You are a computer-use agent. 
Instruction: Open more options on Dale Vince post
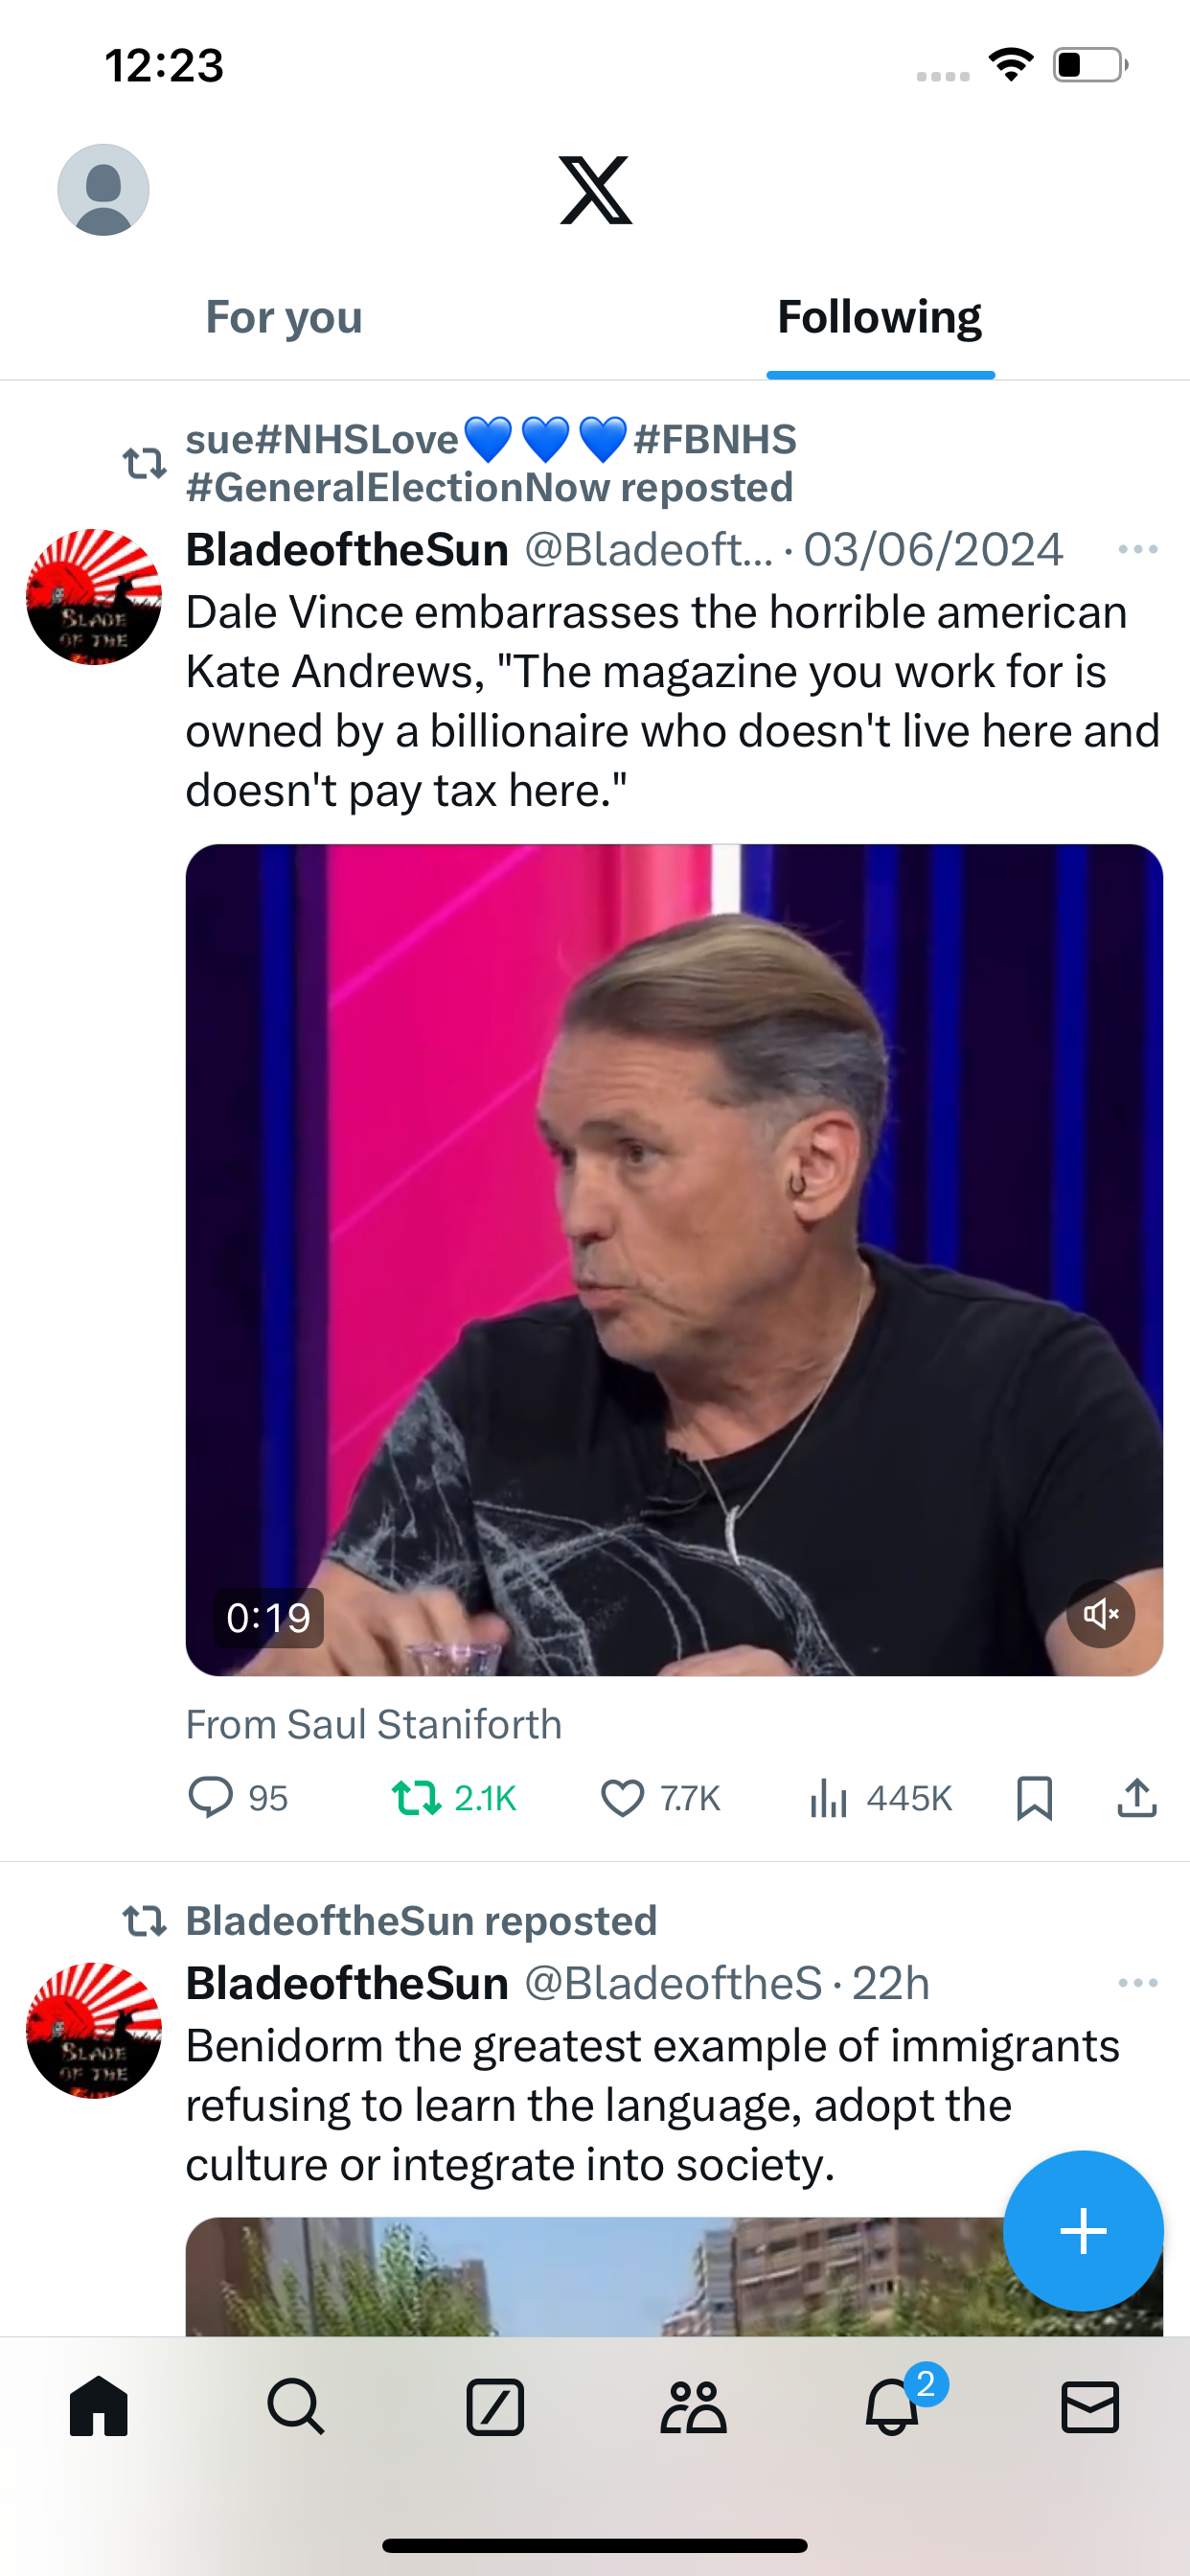[x=1137, y=550]
